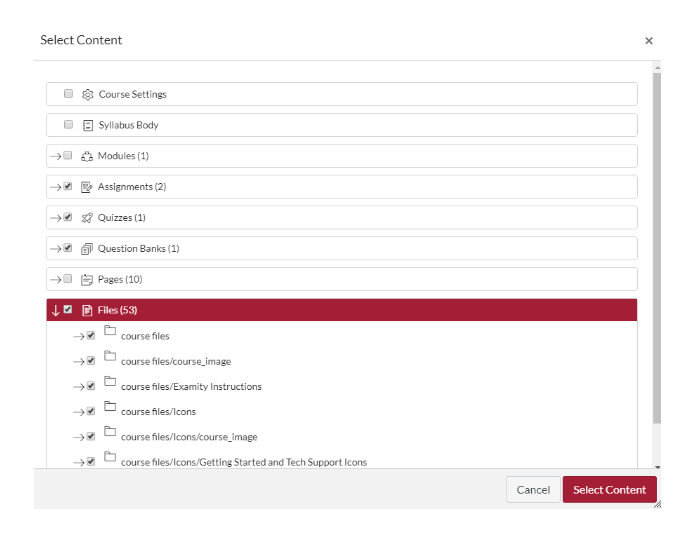Collapse the Files (53) section arrow
This screenshot has width=700, height=548.
(x=55, y=311)
